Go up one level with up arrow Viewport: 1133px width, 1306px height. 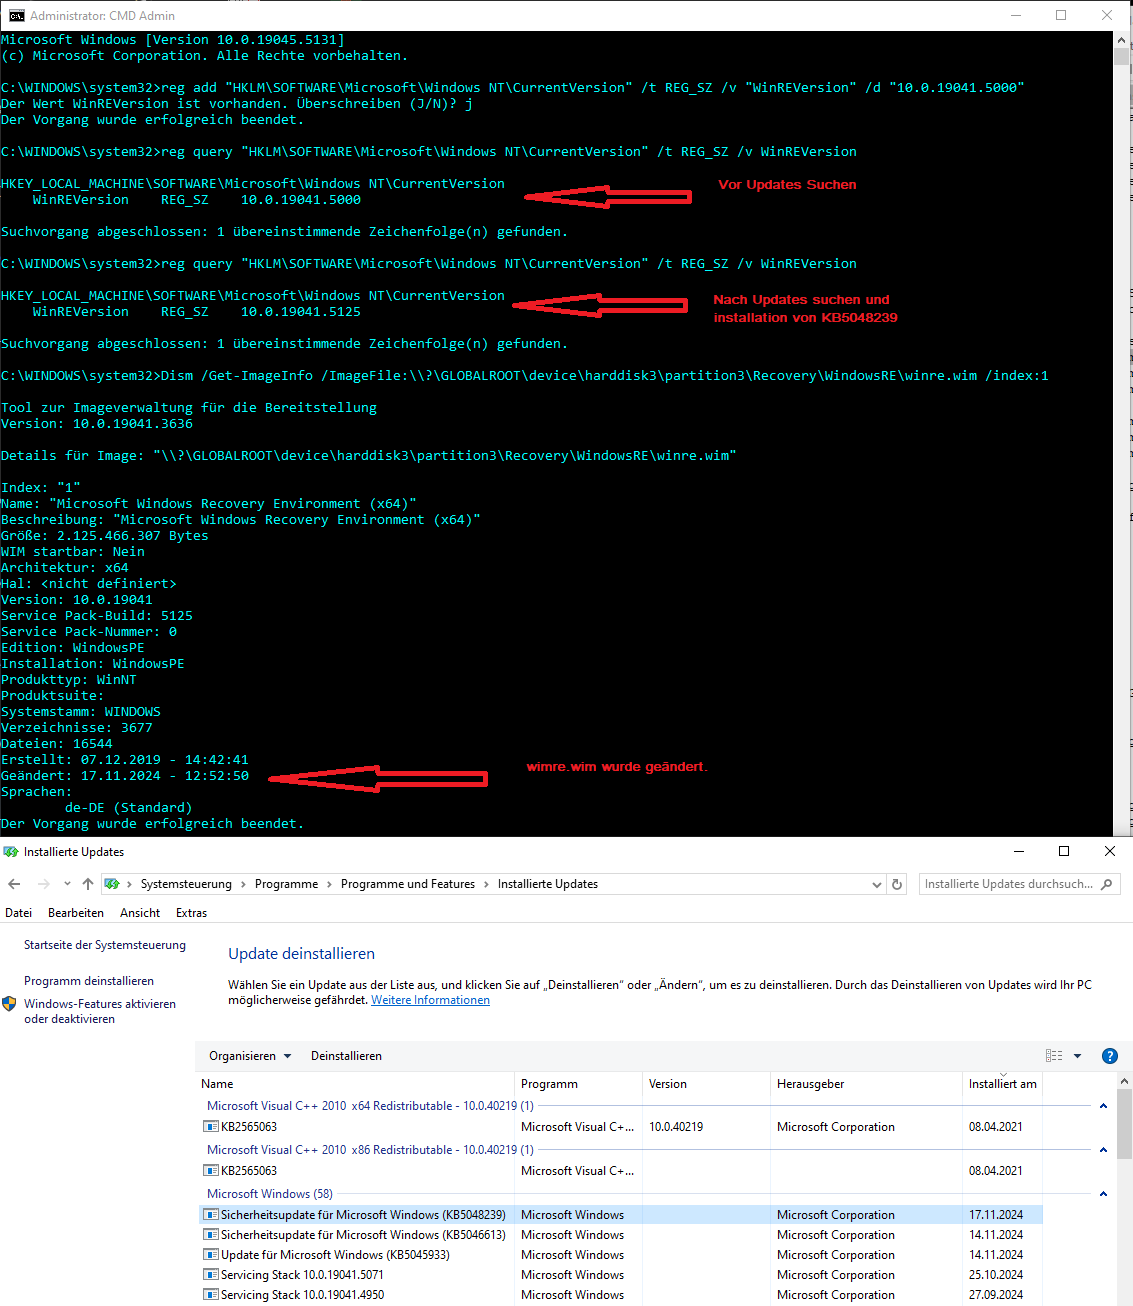pyautogui.click(x=88, y=884)
